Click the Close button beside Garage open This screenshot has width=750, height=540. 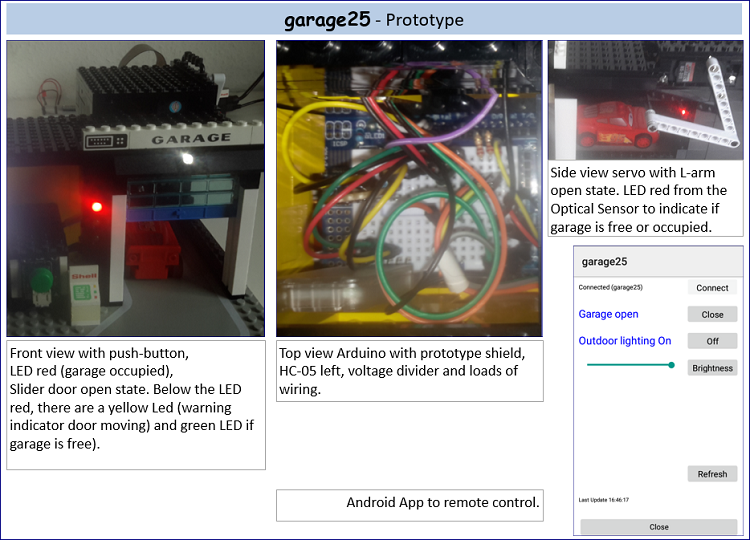point(712,314)
